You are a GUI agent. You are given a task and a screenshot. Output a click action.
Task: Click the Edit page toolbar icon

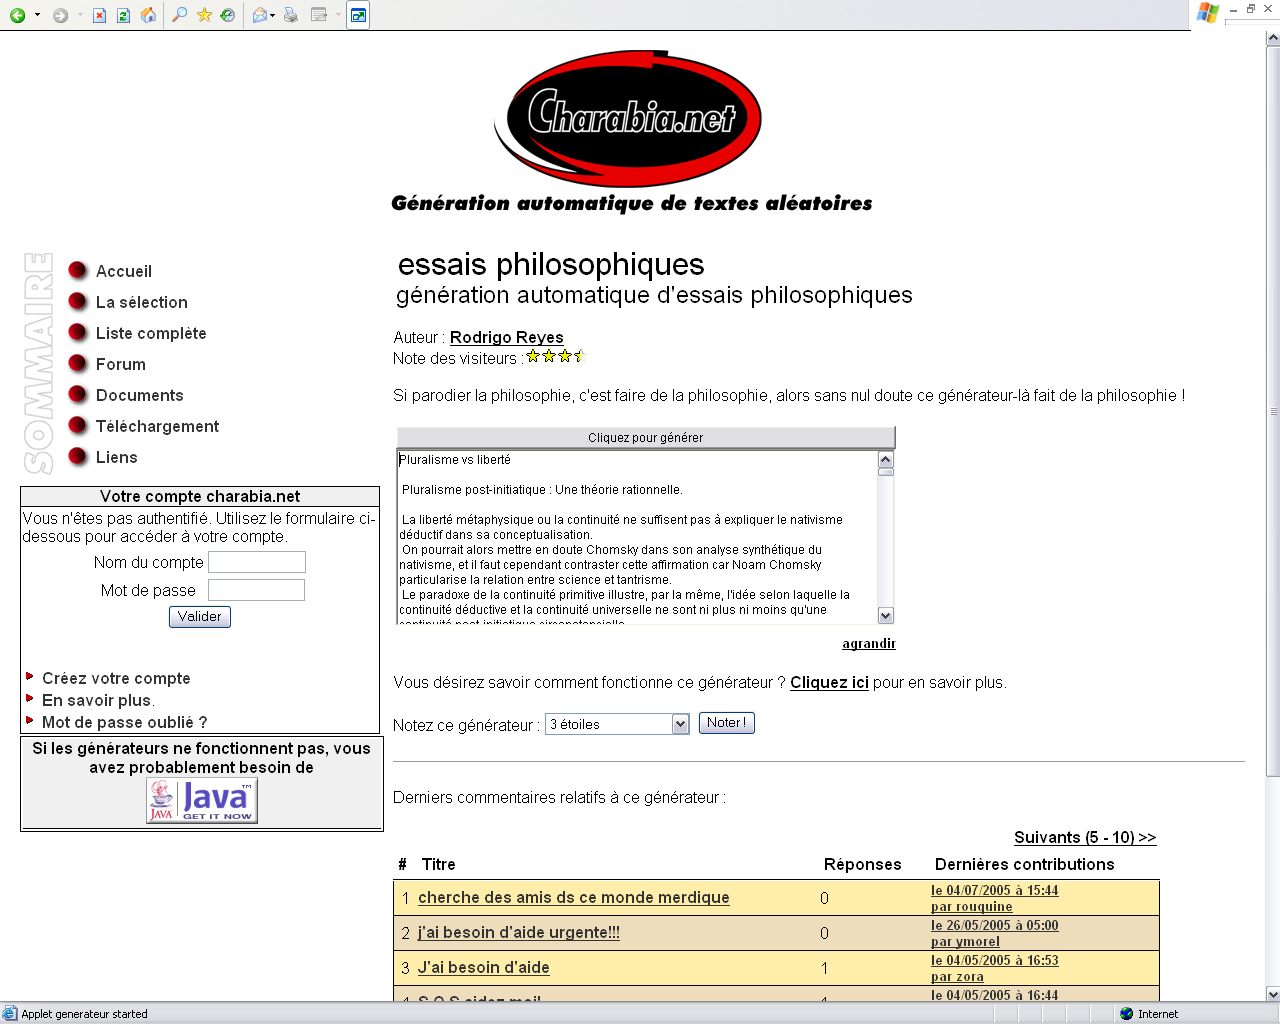(x=319, y=15)
